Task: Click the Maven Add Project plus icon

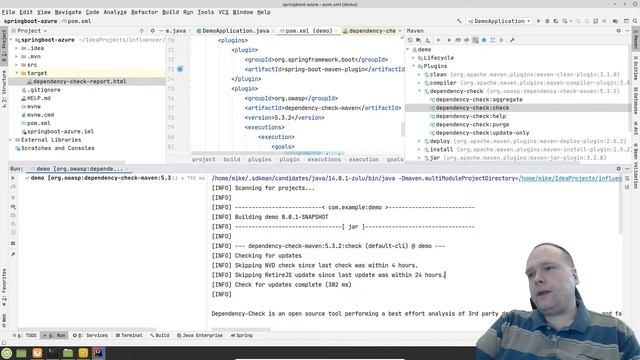Action: [x=438, y=40]
